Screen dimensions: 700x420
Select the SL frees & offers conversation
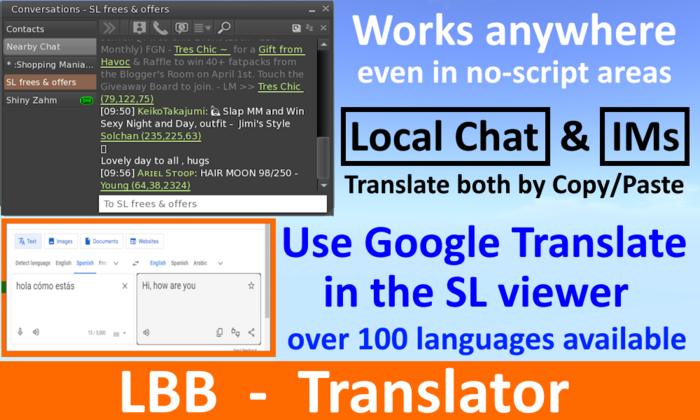[x=49, y=82]
